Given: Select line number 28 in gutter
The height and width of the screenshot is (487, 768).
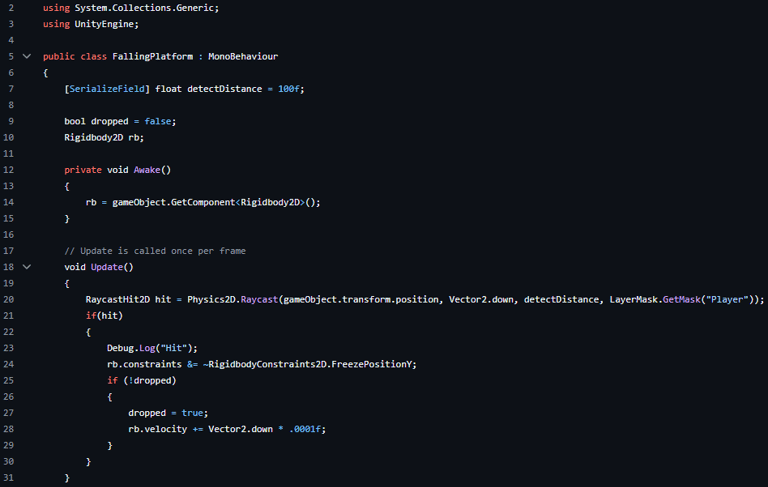Looking at the screenshot, I should (8, 429).
